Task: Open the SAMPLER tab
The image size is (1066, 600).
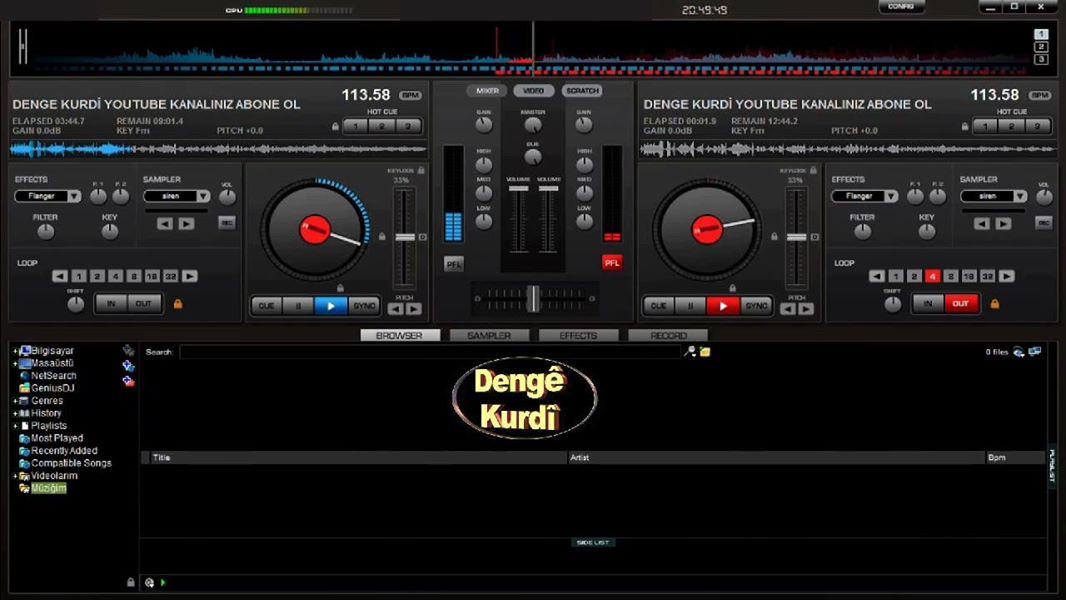Action: pos(489,336)
